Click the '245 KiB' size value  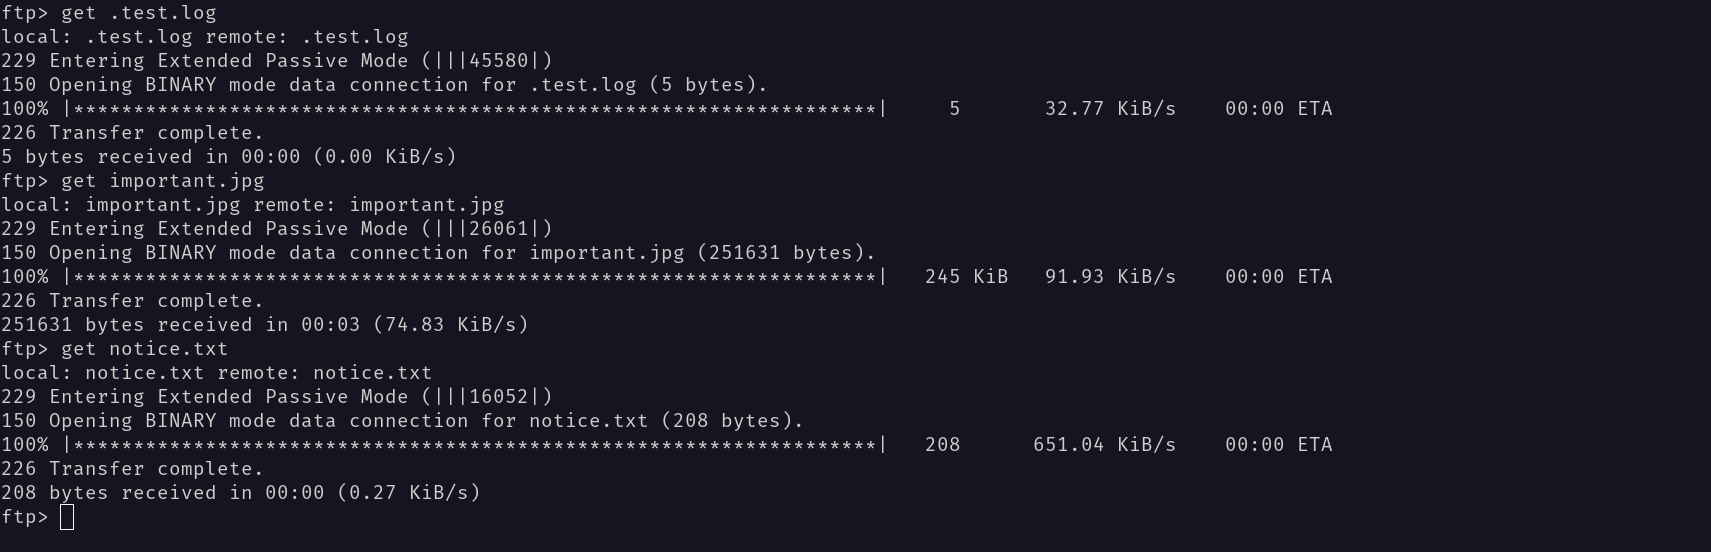[x=966, y=277]
